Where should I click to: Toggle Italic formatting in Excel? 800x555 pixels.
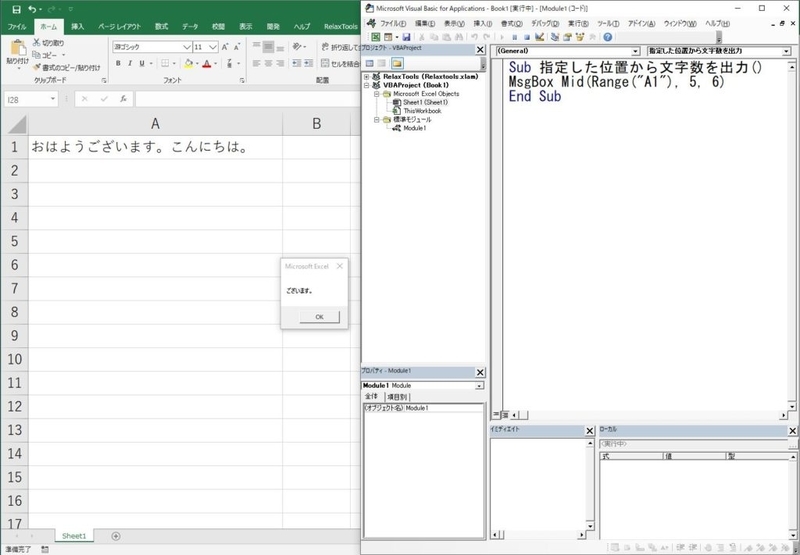(x=130, y=63)
